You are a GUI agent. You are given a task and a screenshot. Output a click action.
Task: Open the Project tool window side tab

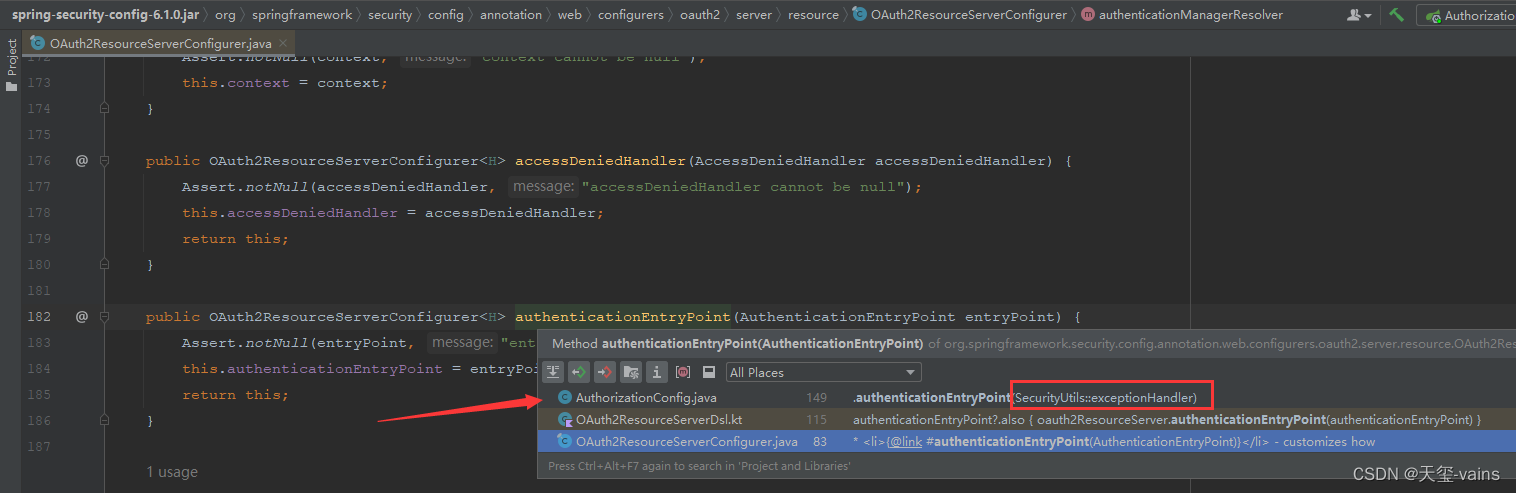pos(11,66)
